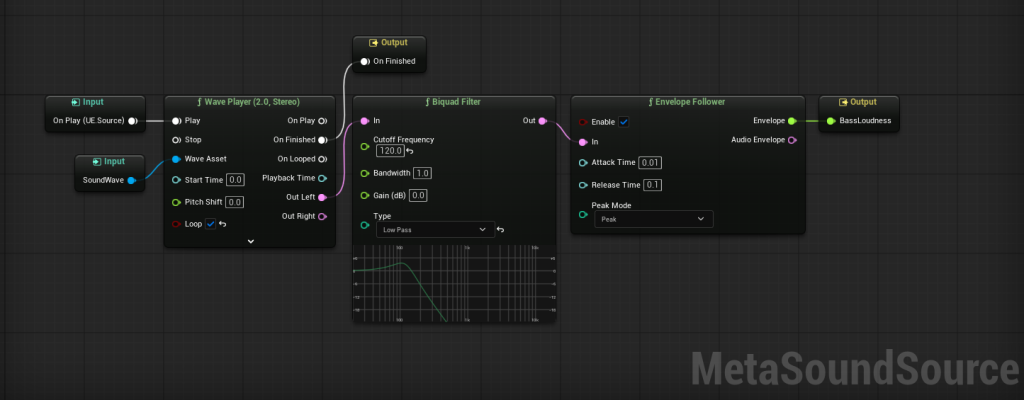
Task: Select the Out Right audio pin
Action: coord(322,216)
